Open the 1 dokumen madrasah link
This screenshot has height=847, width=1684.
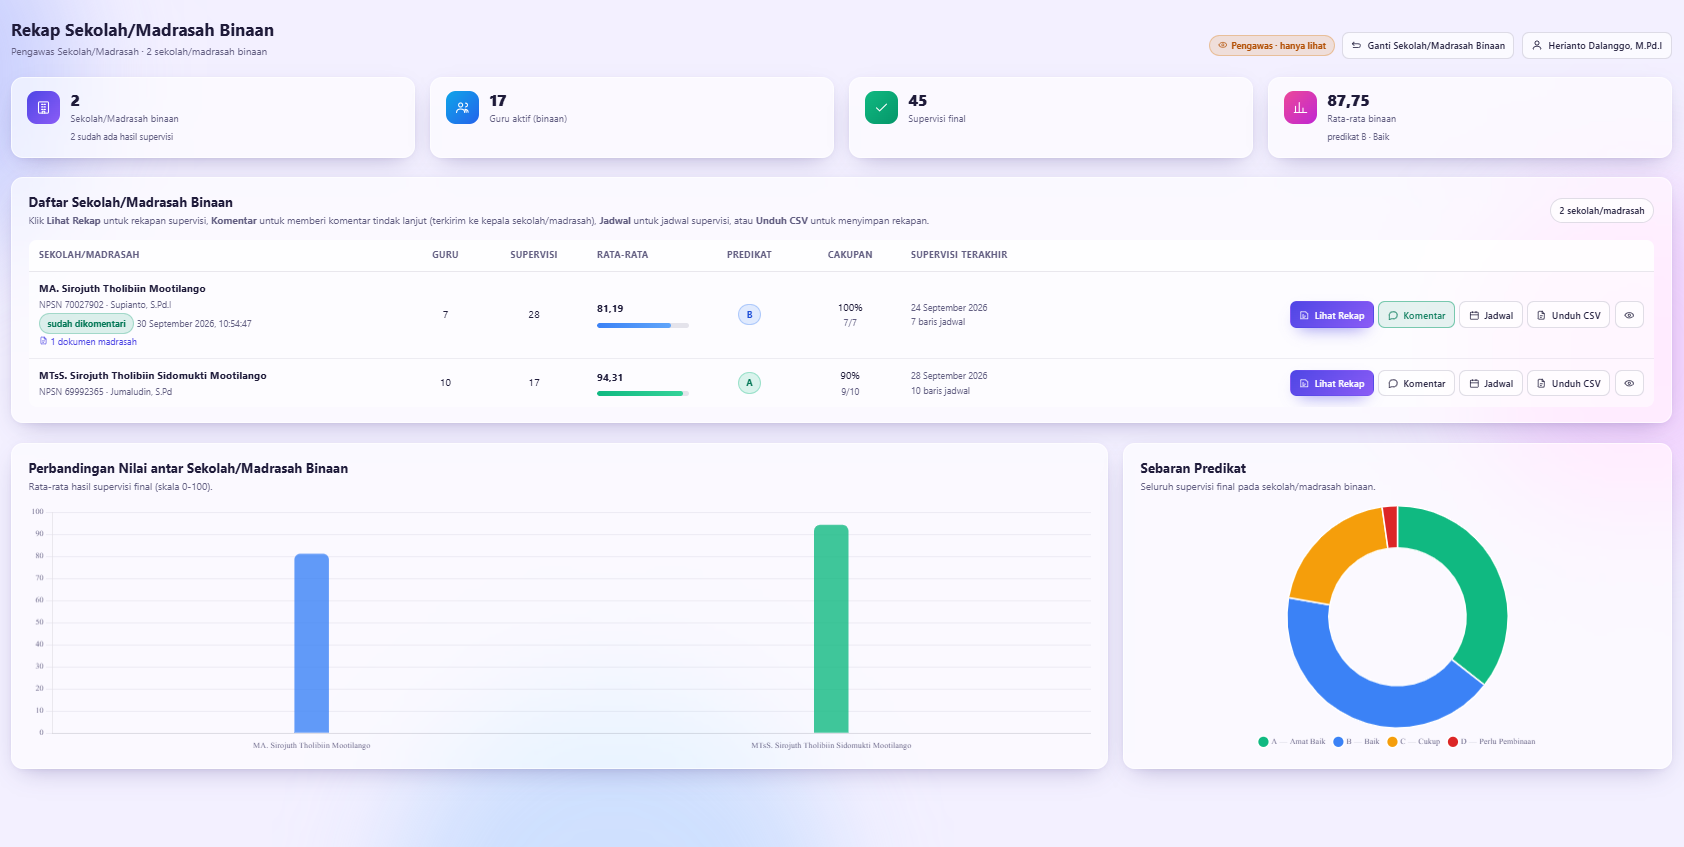tap(88, 342)
